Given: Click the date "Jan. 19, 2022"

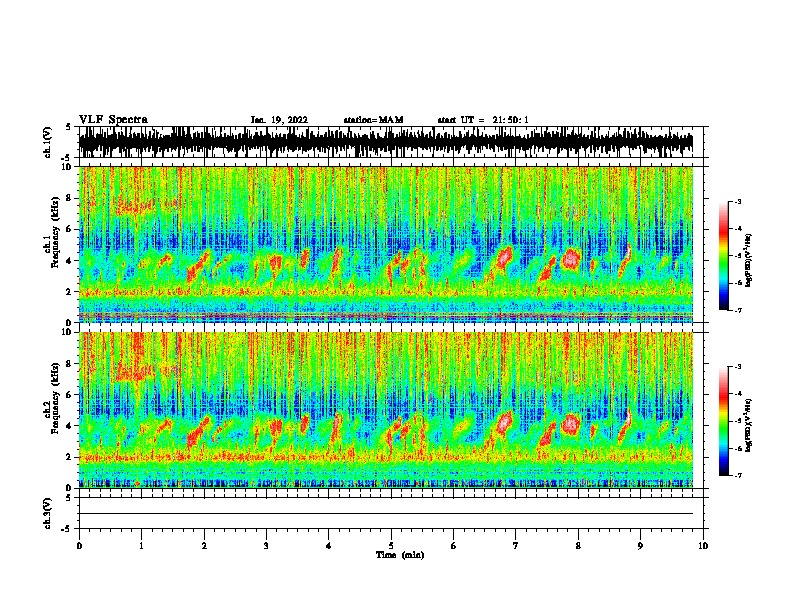Looking at the screenshot, I should (279, 120).
